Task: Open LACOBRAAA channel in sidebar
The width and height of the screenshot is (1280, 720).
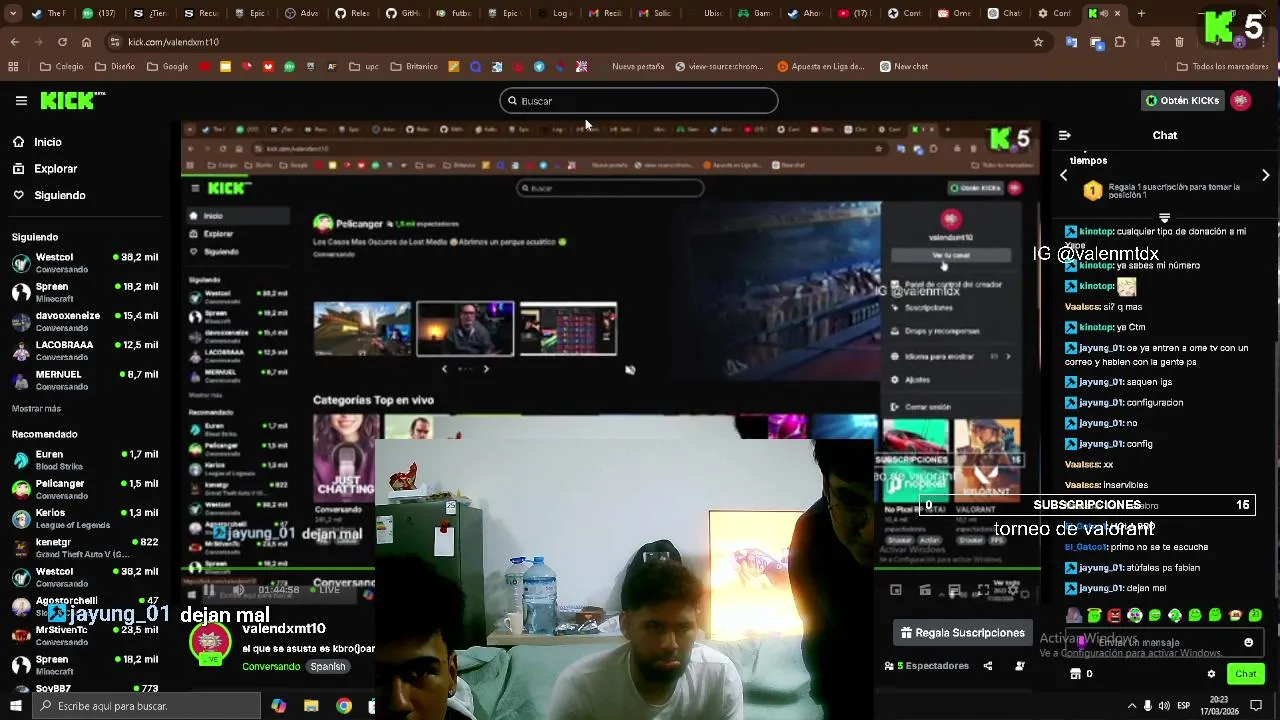Action: point(84,350)
